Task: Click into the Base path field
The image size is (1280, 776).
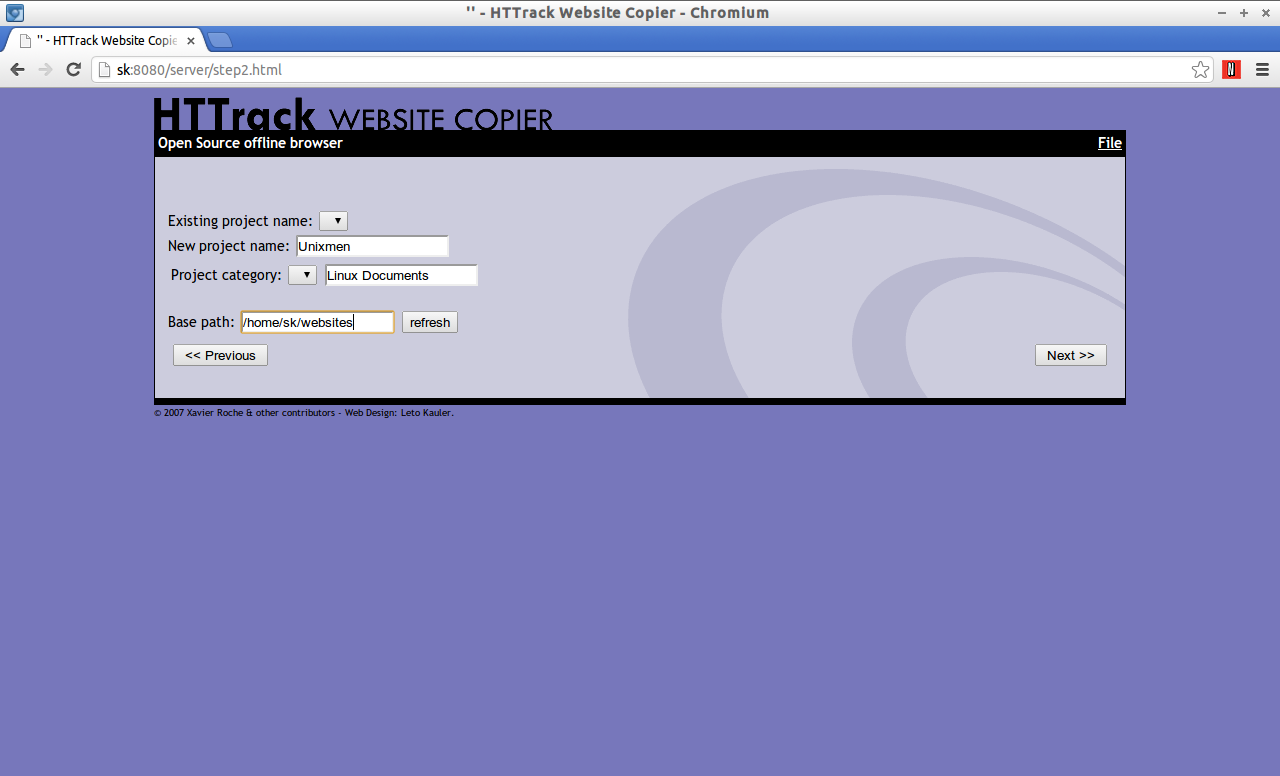Action: pos(318,322)
